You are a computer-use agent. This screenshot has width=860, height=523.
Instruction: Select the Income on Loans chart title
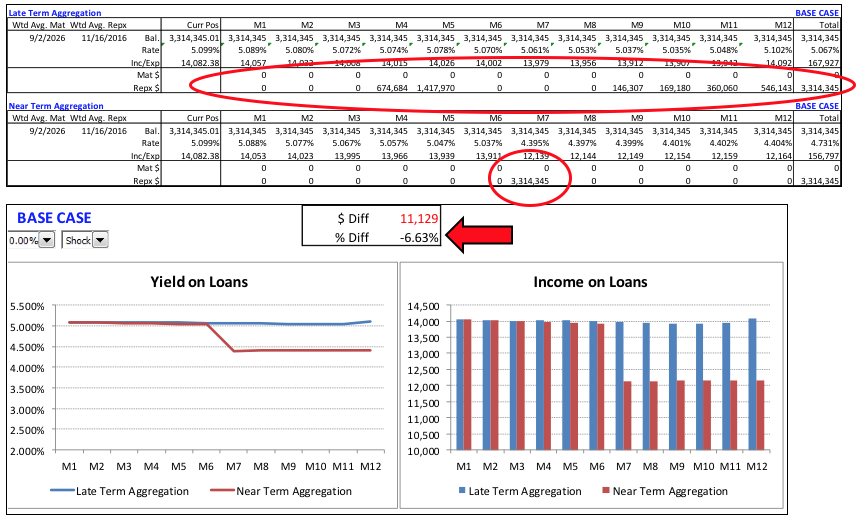[590, 282]
